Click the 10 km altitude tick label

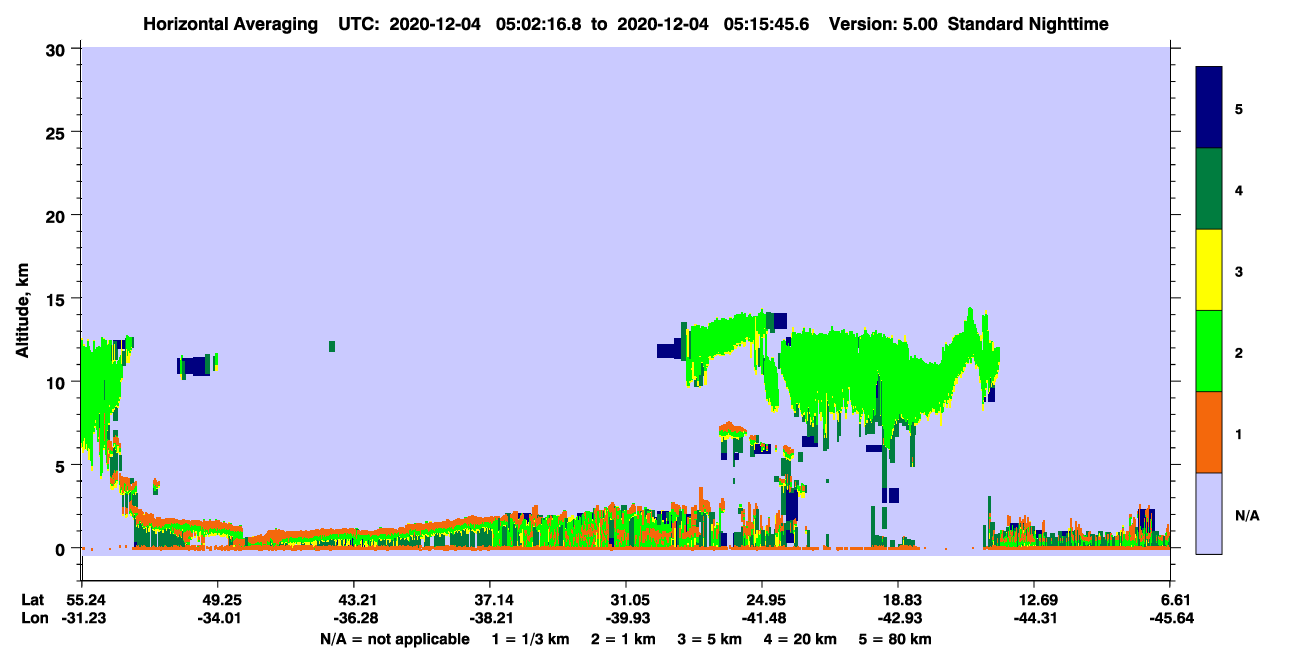pyautogui.click(x=57, y=382)
